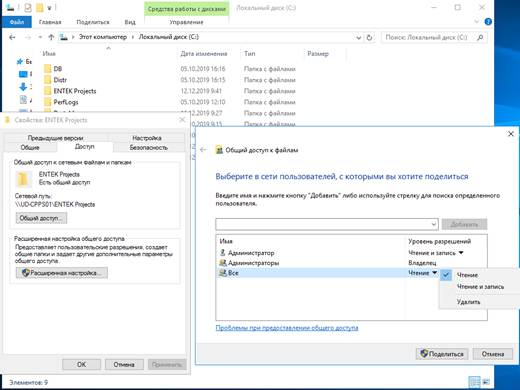520x390 pixels.
Task: Click OK in the Properties dialog
Action: point(81,364)
